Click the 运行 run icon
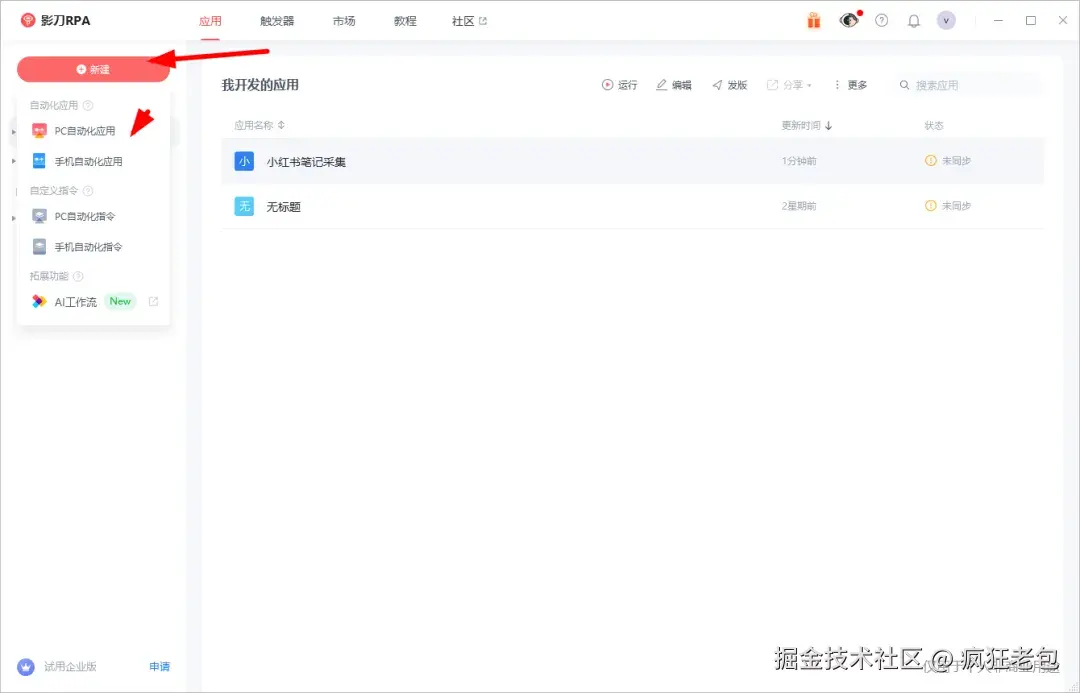This screenshot has width=1080, height=693. [622, 85]
